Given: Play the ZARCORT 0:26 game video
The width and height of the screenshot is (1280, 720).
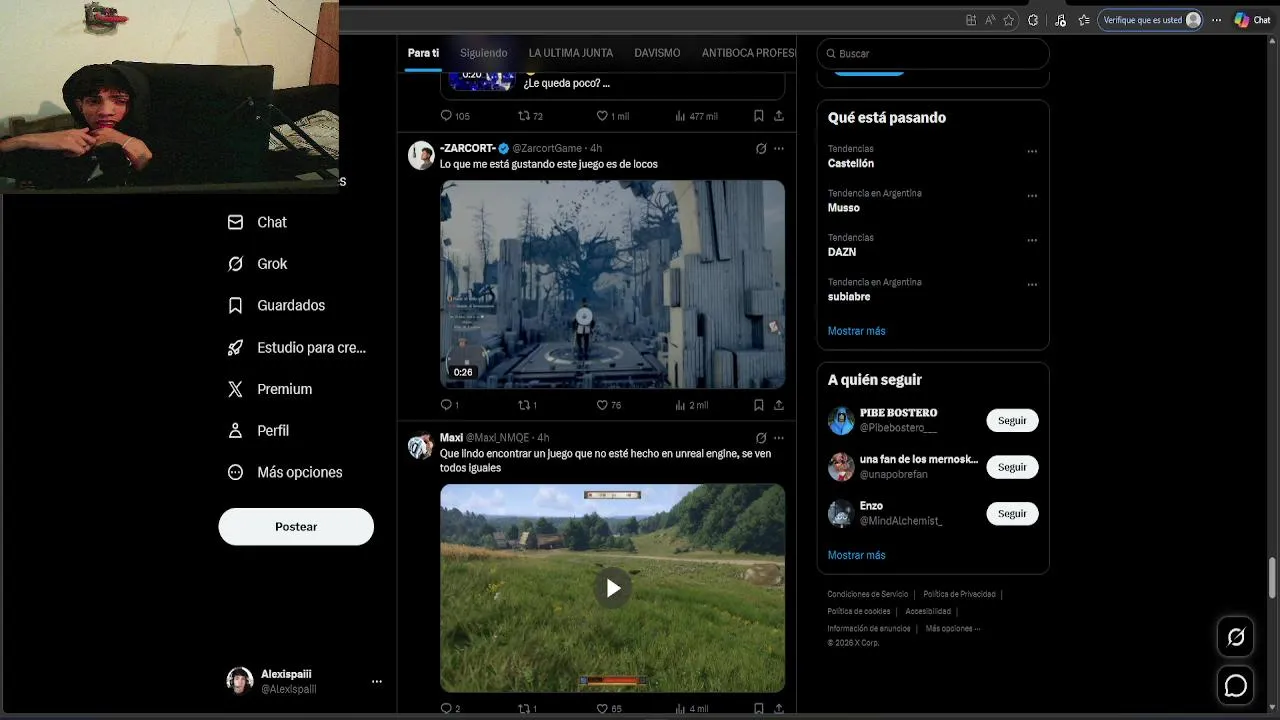Looking at the screenshot, I should (613, 284).
